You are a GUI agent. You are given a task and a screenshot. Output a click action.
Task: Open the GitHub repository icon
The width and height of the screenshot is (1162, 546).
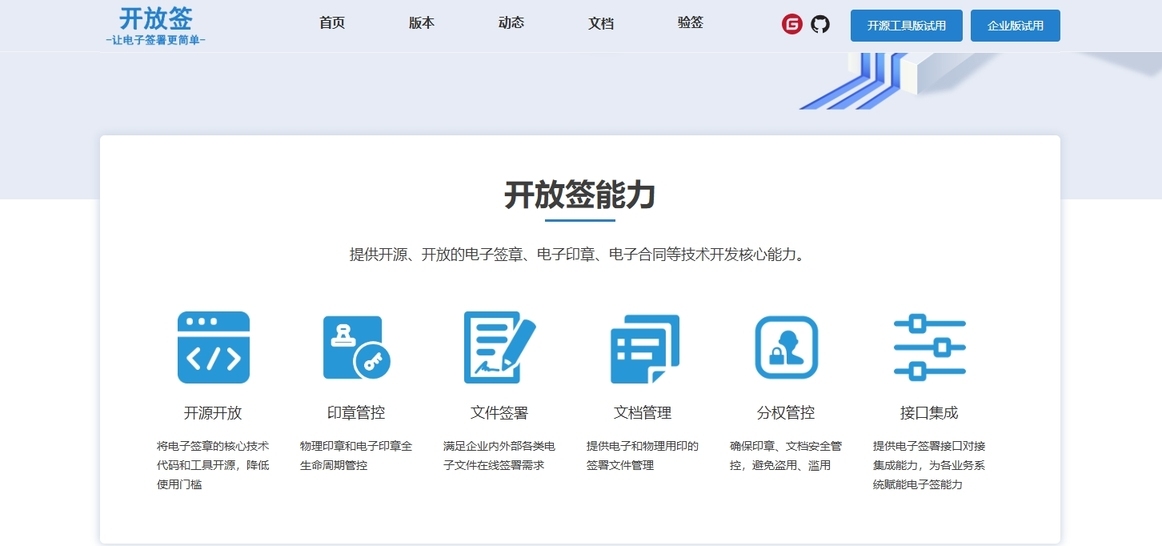click(820, 24)
